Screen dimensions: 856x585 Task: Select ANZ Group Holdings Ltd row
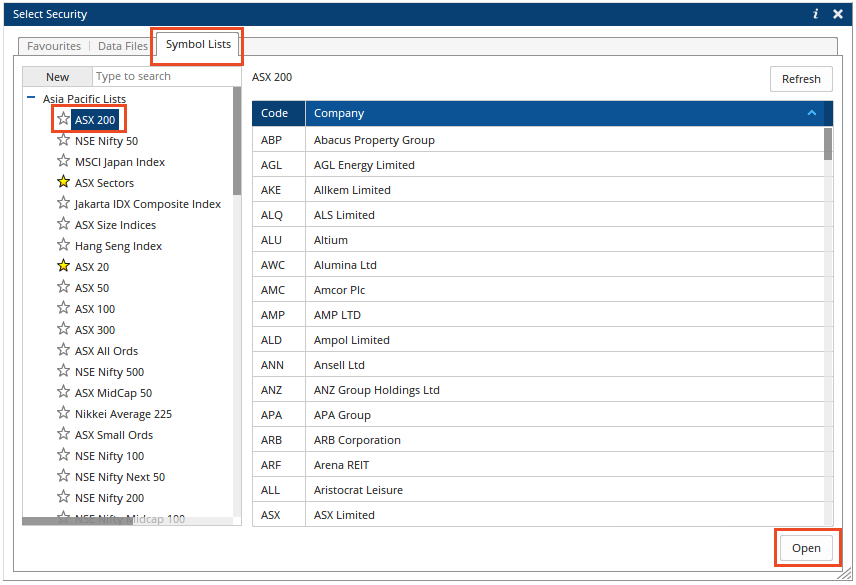pyautogui.click(x=538, y=390)
